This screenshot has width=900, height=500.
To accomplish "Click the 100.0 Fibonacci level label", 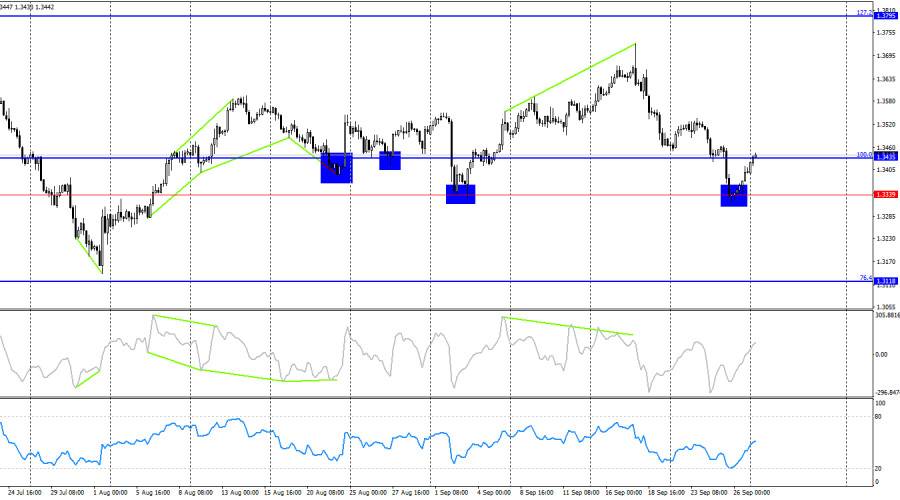I will (865, 154).
